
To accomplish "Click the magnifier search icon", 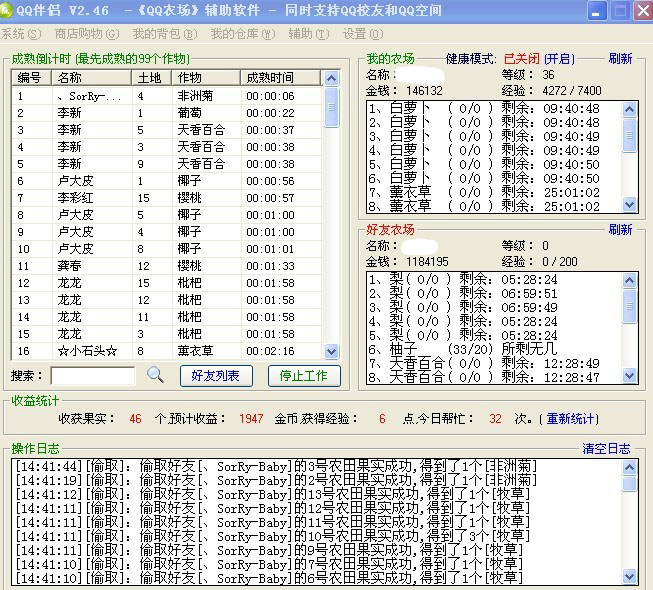I will pos(155,375).
